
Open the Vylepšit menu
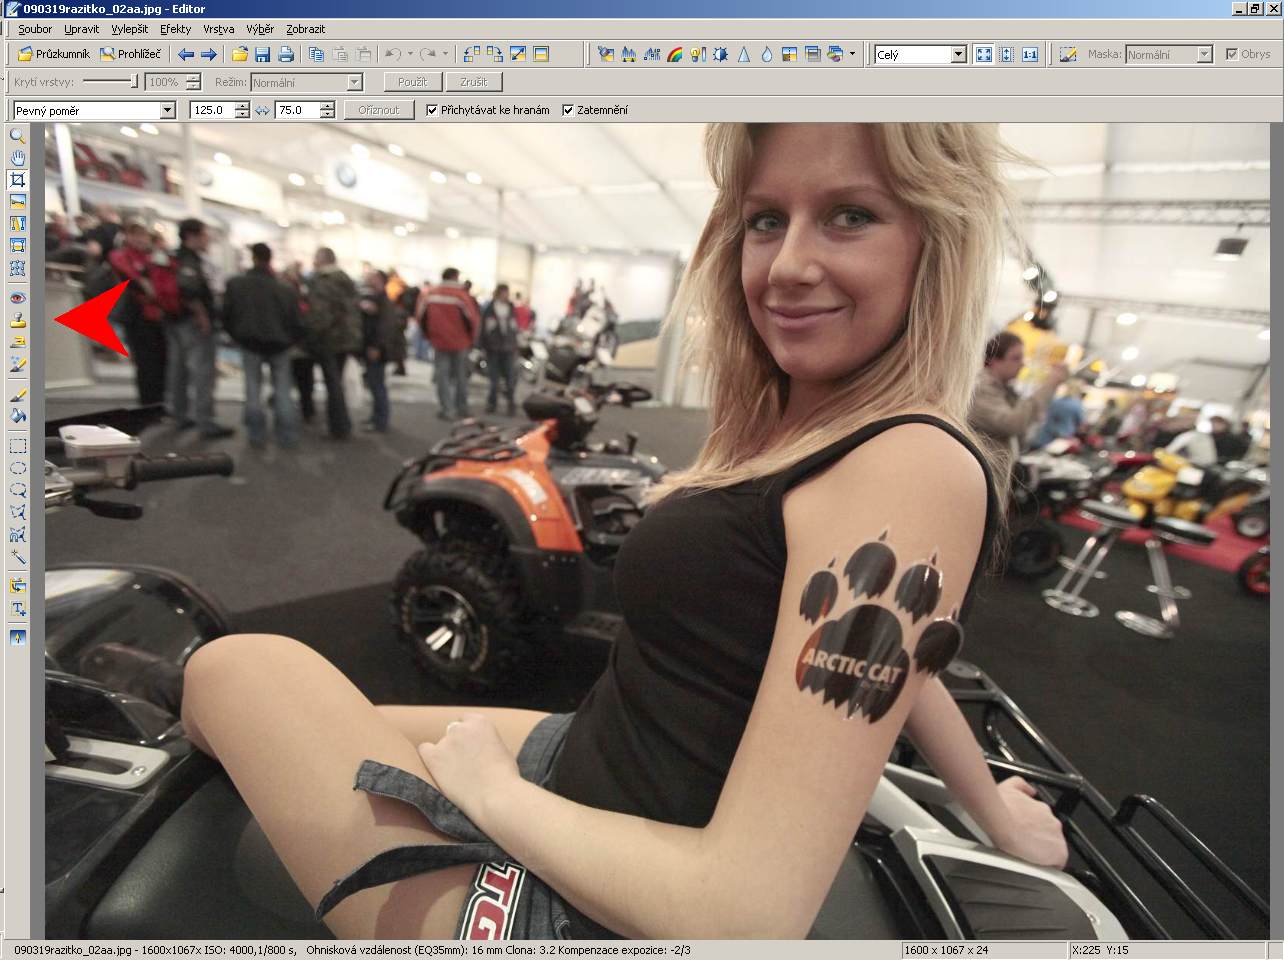pos(130,29)
